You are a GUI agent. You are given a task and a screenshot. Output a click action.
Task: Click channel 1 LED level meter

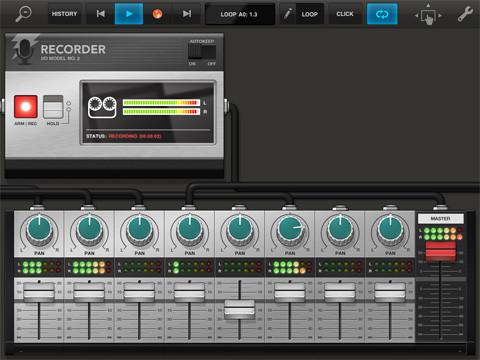click(x=39, y=267)
